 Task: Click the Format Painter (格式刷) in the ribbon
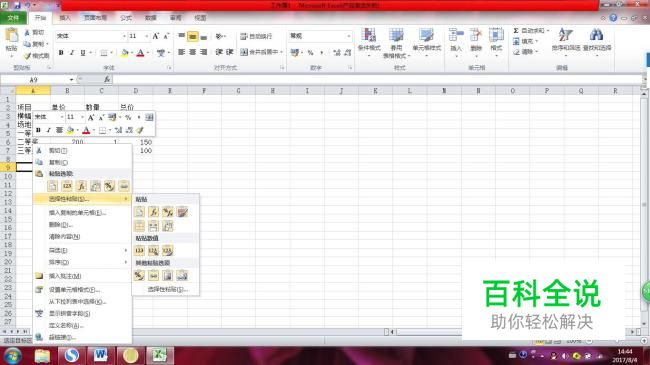tap(37, 56)
